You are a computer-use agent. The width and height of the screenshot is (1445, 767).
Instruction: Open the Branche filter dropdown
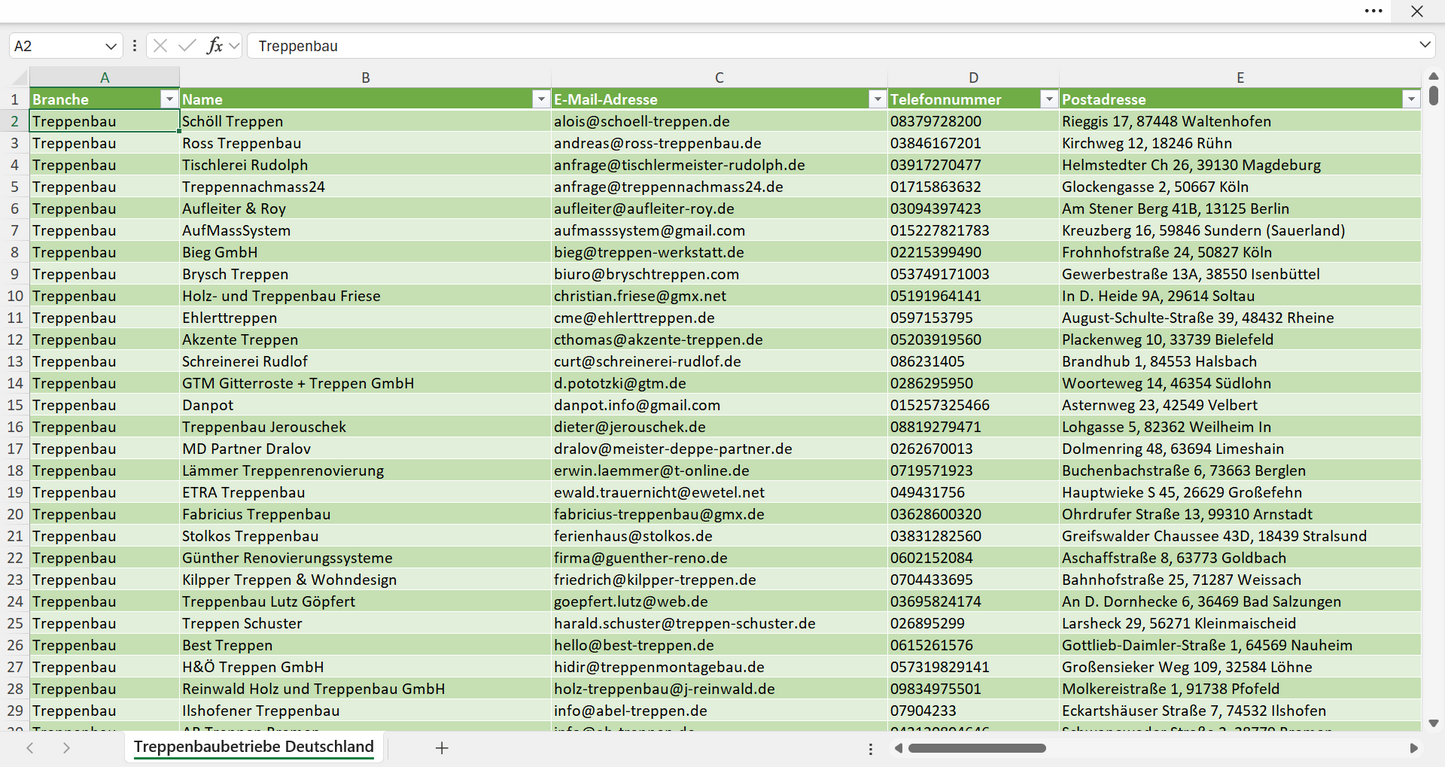[169, 99]
